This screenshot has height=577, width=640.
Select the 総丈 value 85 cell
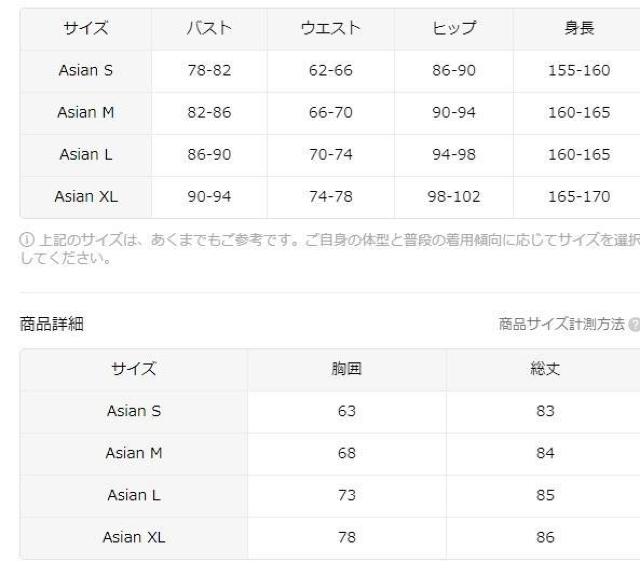point(545,495)
